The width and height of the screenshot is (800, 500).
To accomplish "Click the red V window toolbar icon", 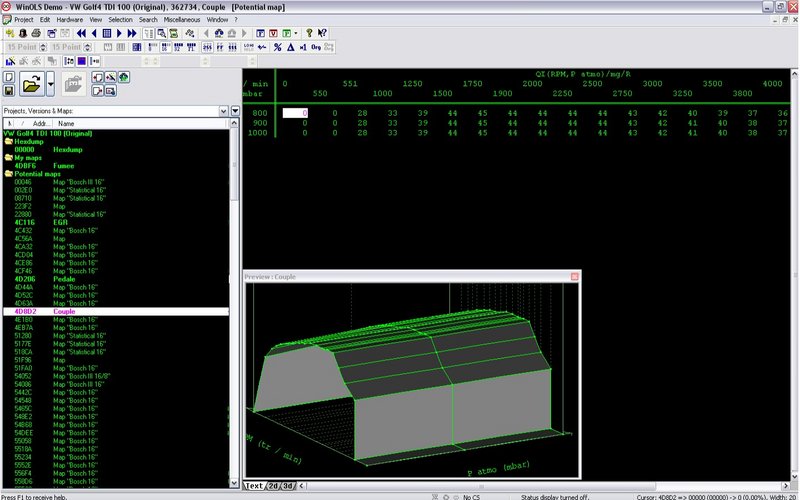I will pyautogui.click(x=273, y=33).
